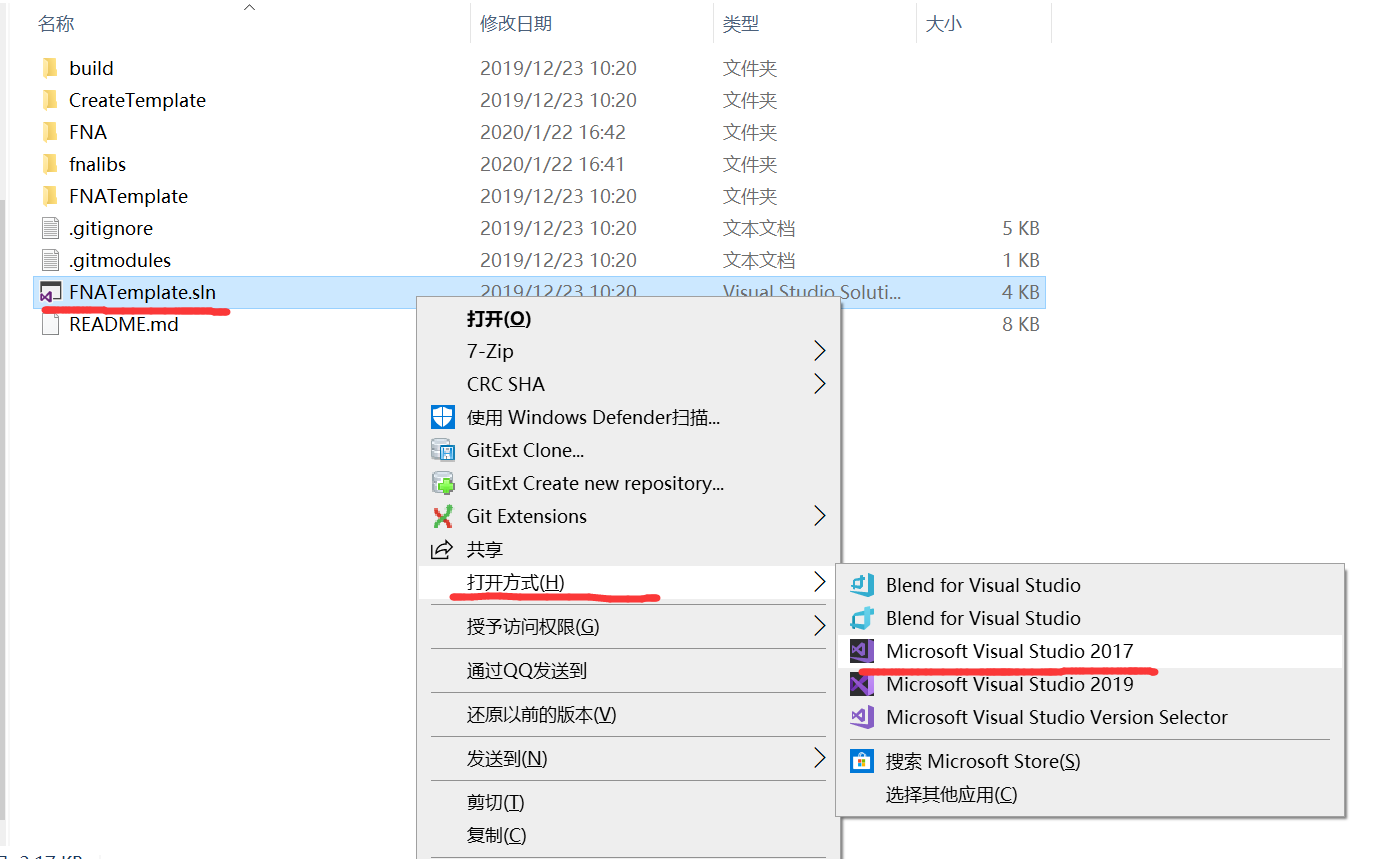Expand the 7-Zip submenu arrow
The image size is (1383, 859).
coord(819,351)
